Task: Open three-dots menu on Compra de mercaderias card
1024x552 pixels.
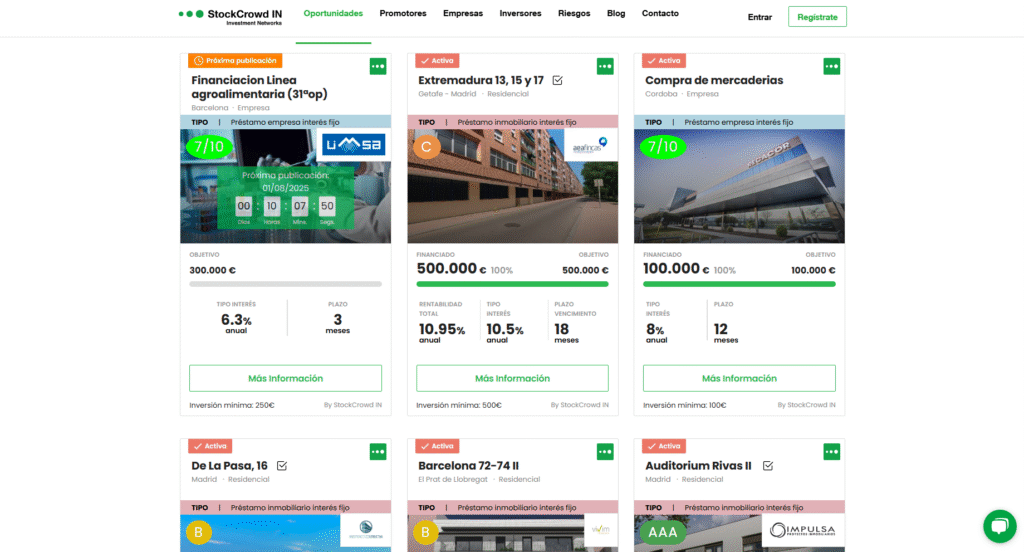Action: pos(832,66)
